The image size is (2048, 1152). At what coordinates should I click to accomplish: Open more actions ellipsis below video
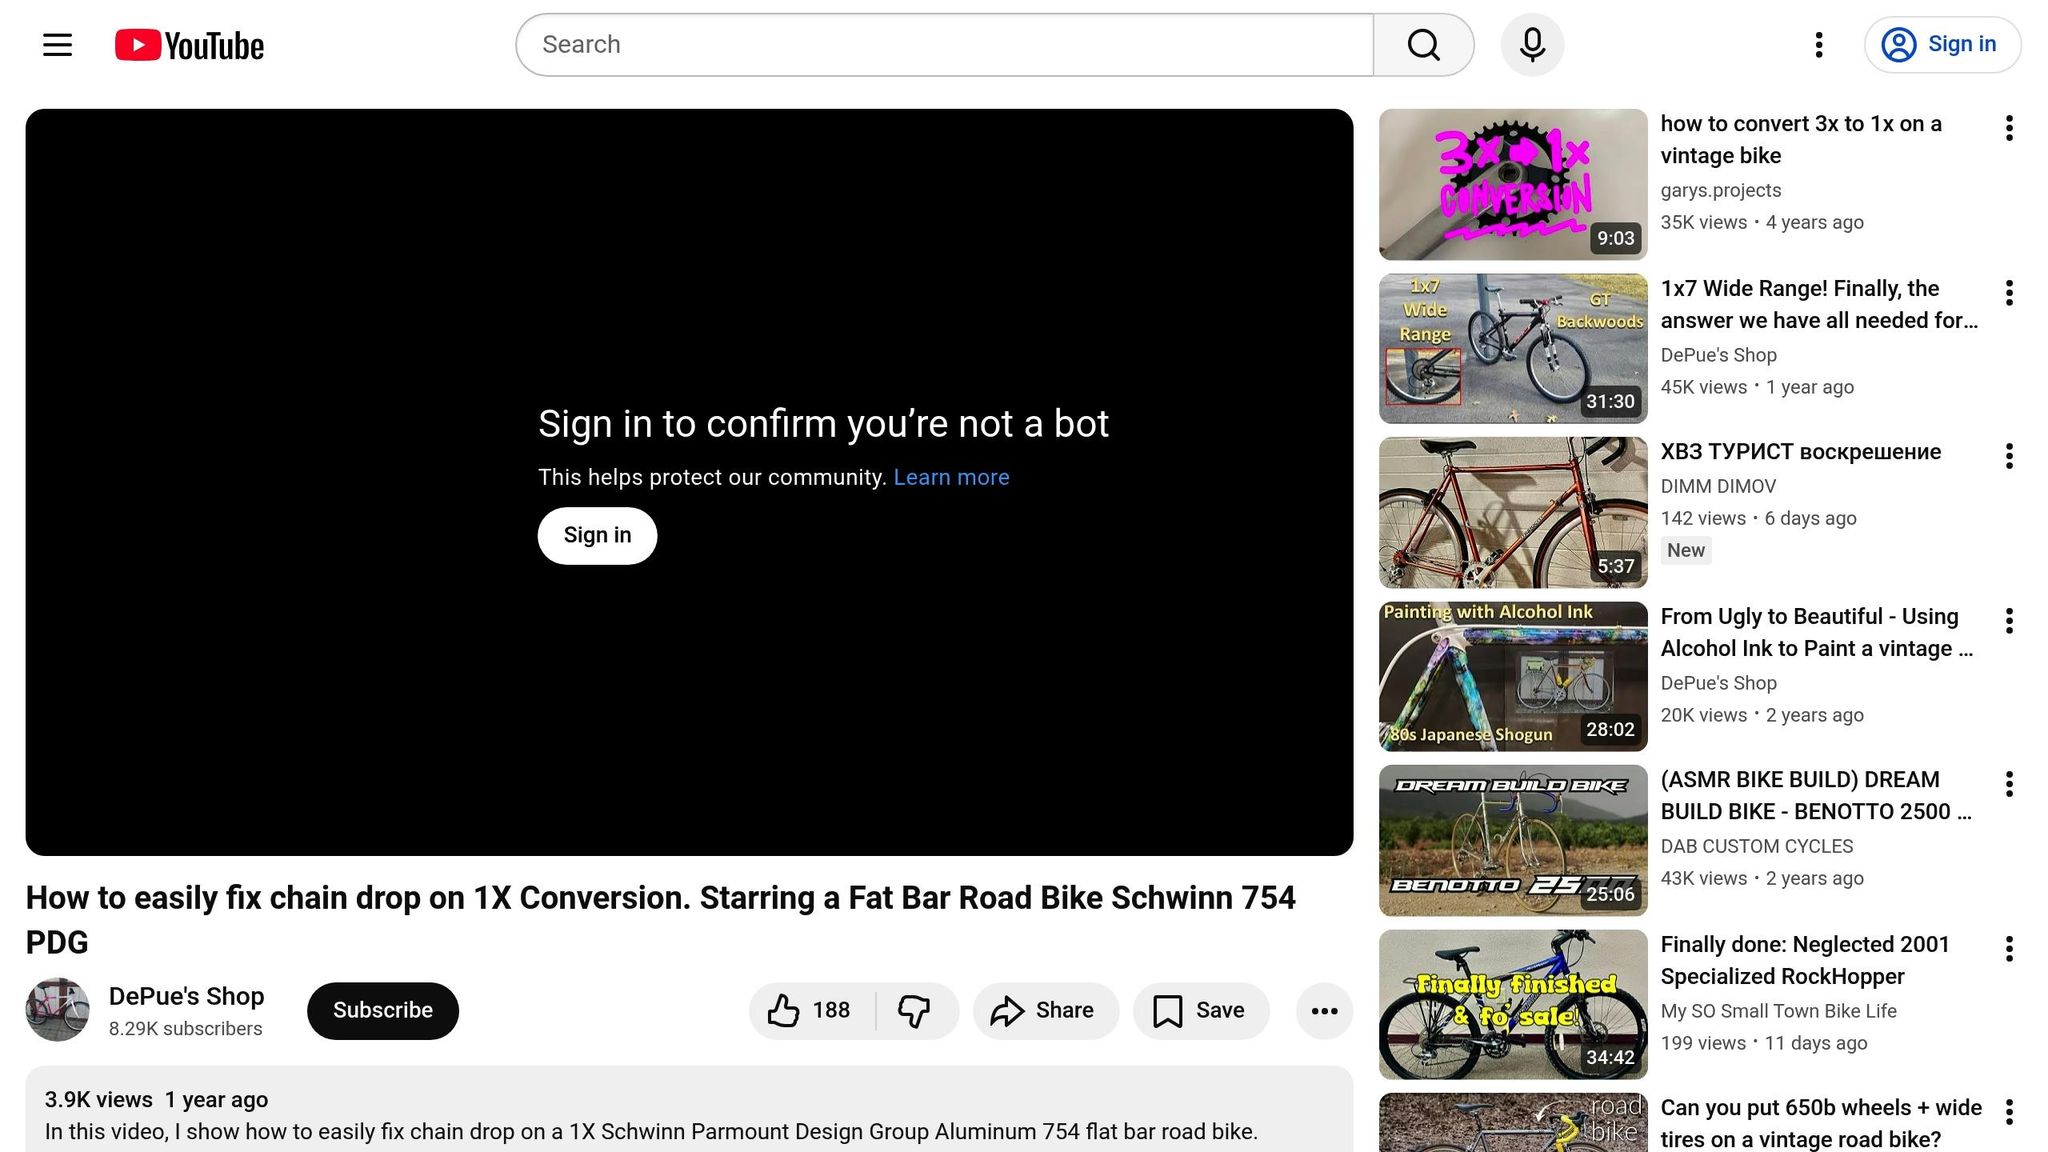1324,1011
